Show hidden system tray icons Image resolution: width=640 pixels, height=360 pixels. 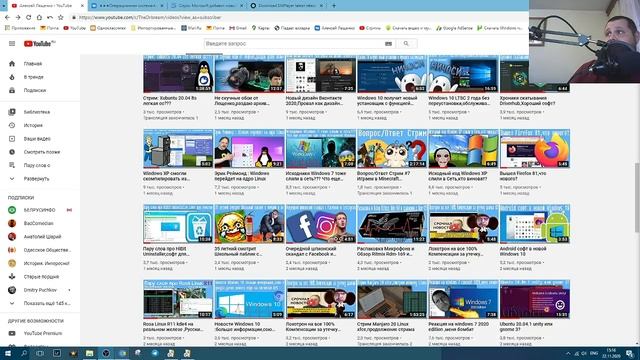click(568, 353)
